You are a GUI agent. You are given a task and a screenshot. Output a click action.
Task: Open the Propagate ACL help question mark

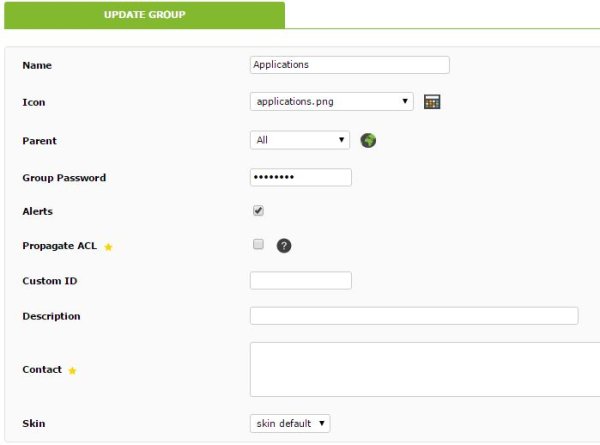[284, 246]
